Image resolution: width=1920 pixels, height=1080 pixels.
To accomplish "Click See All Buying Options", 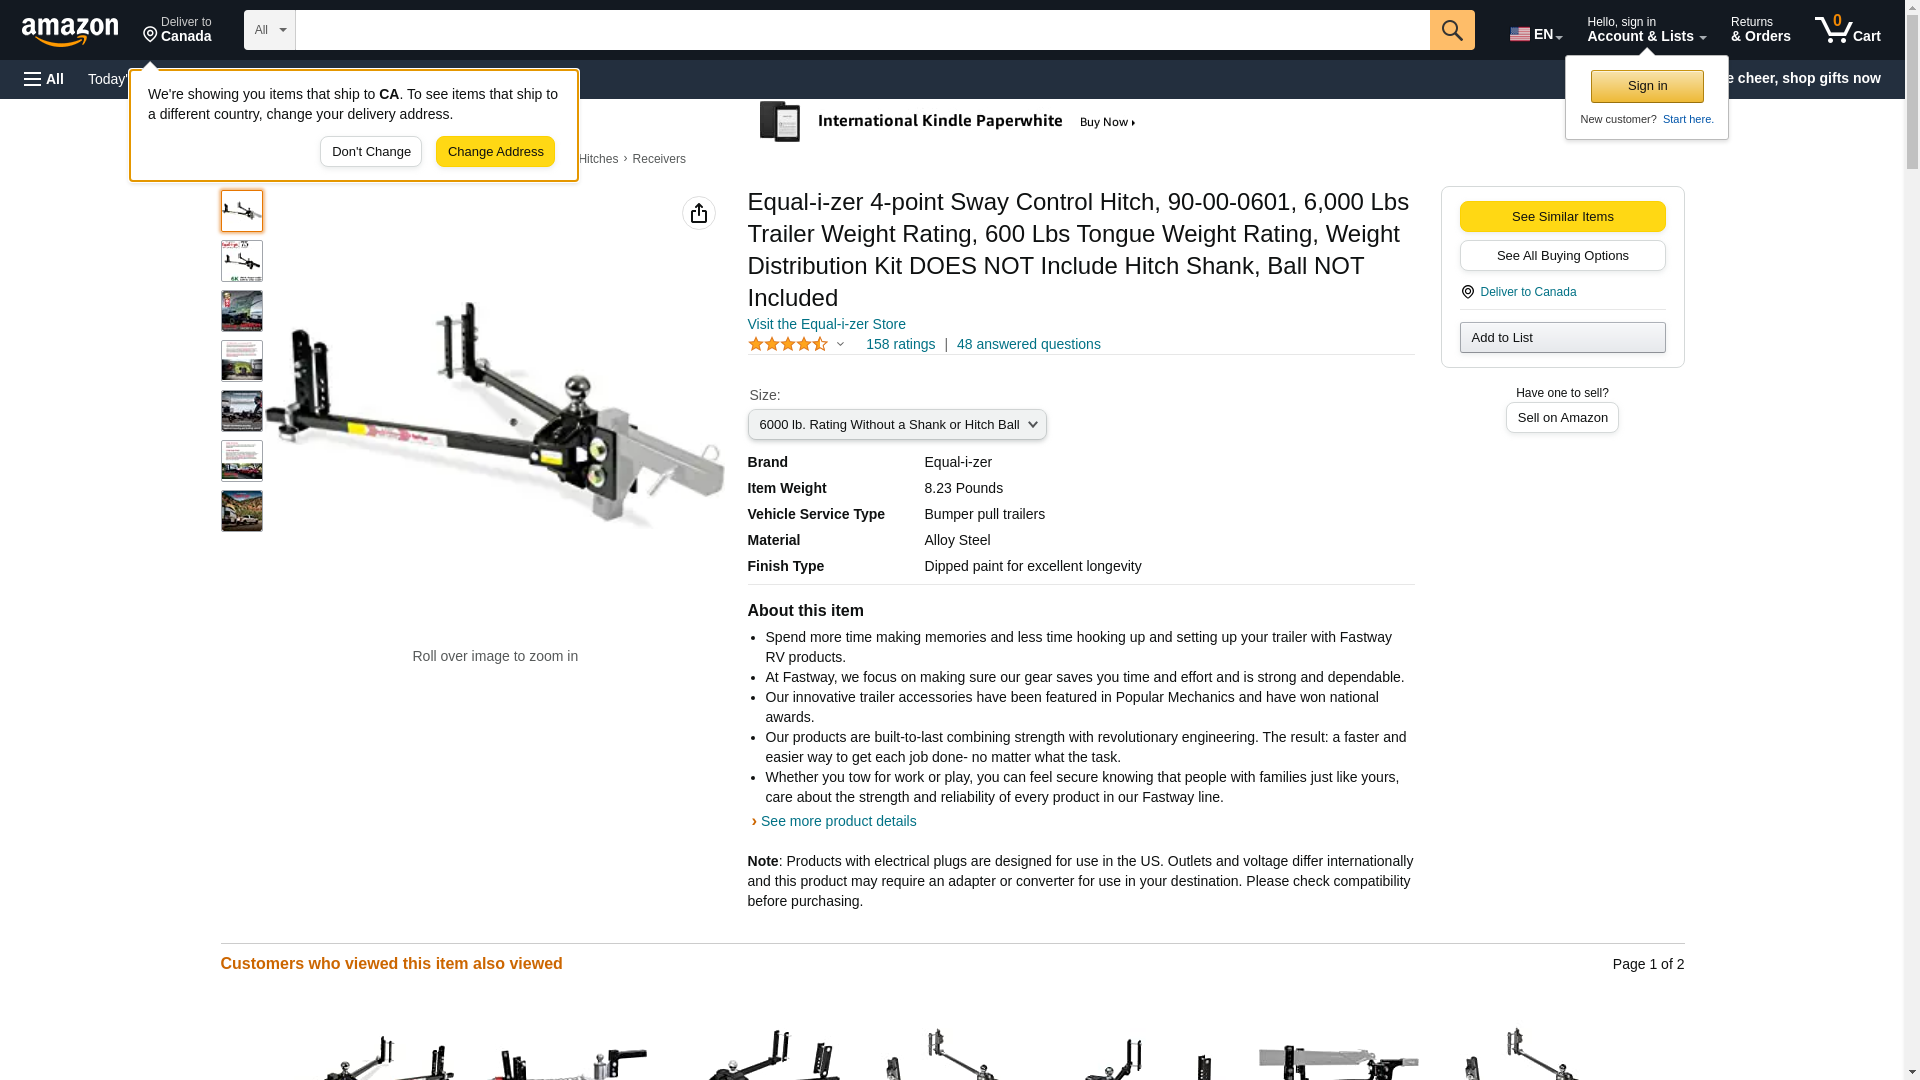I will click(1562, 255).
